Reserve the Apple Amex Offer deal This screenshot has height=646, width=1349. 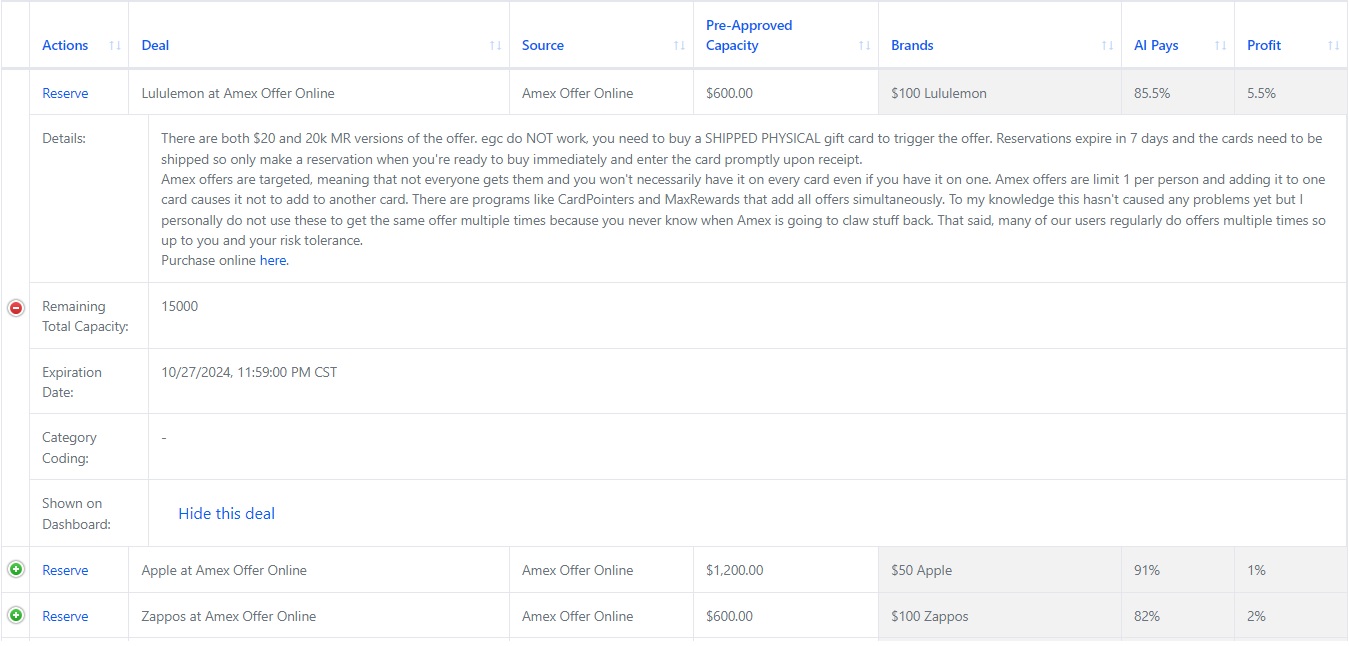point(65,569)
